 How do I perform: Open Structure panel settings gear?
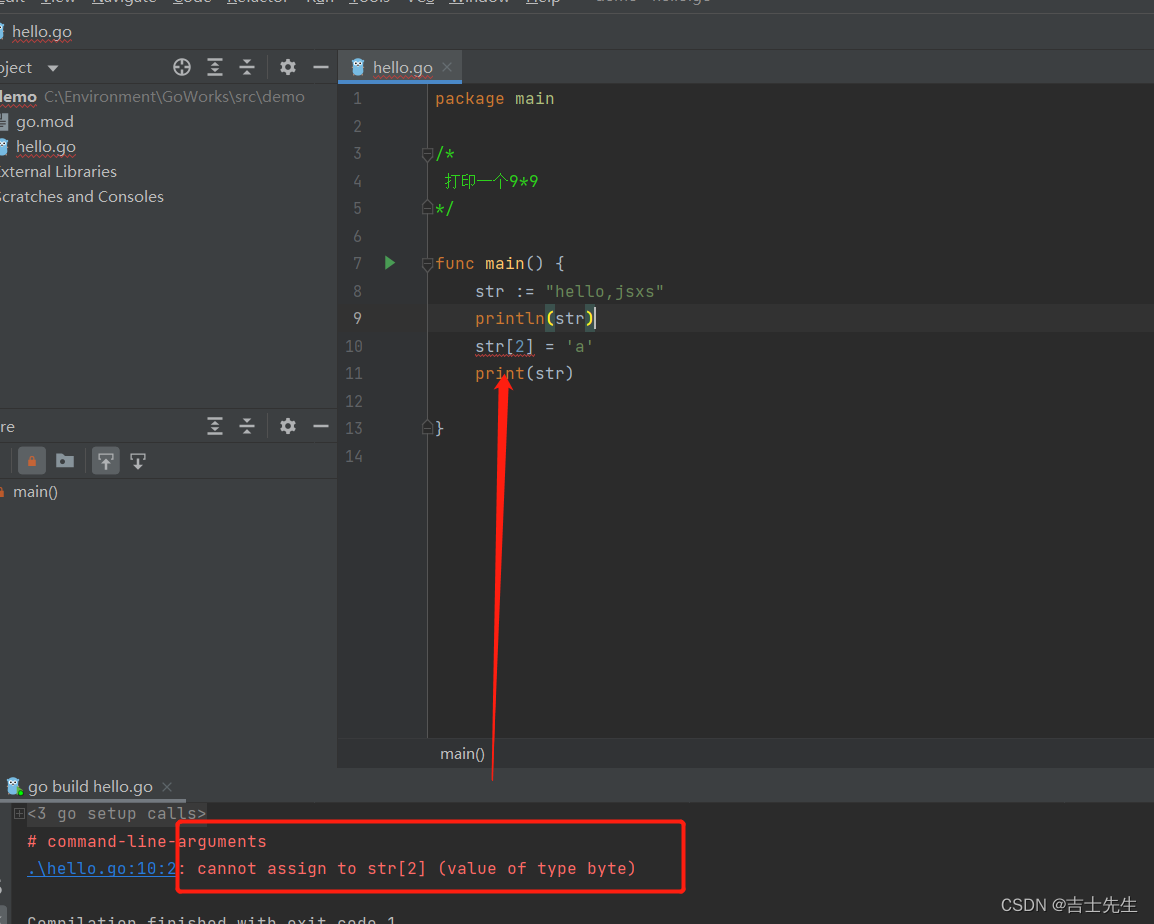click(288, 426)
